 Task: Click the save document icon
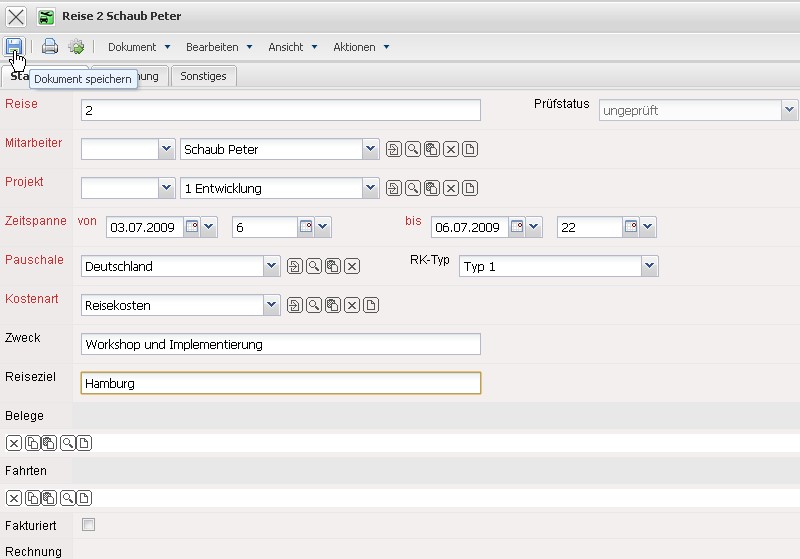[14, 46]
